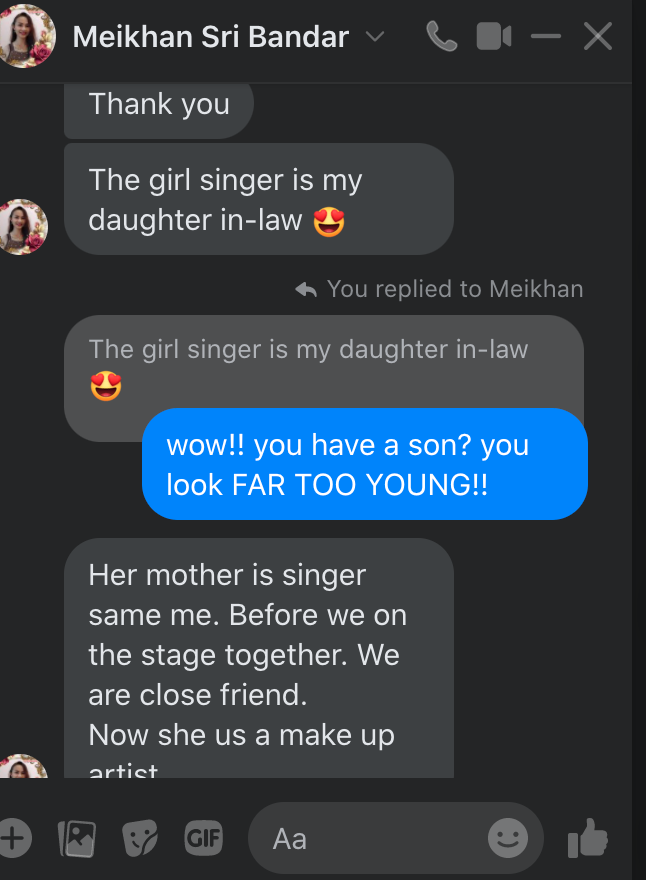Viewport: 646px width, 880px height.
Task: Choose a sticker
Action: click(x=140, y=838)
